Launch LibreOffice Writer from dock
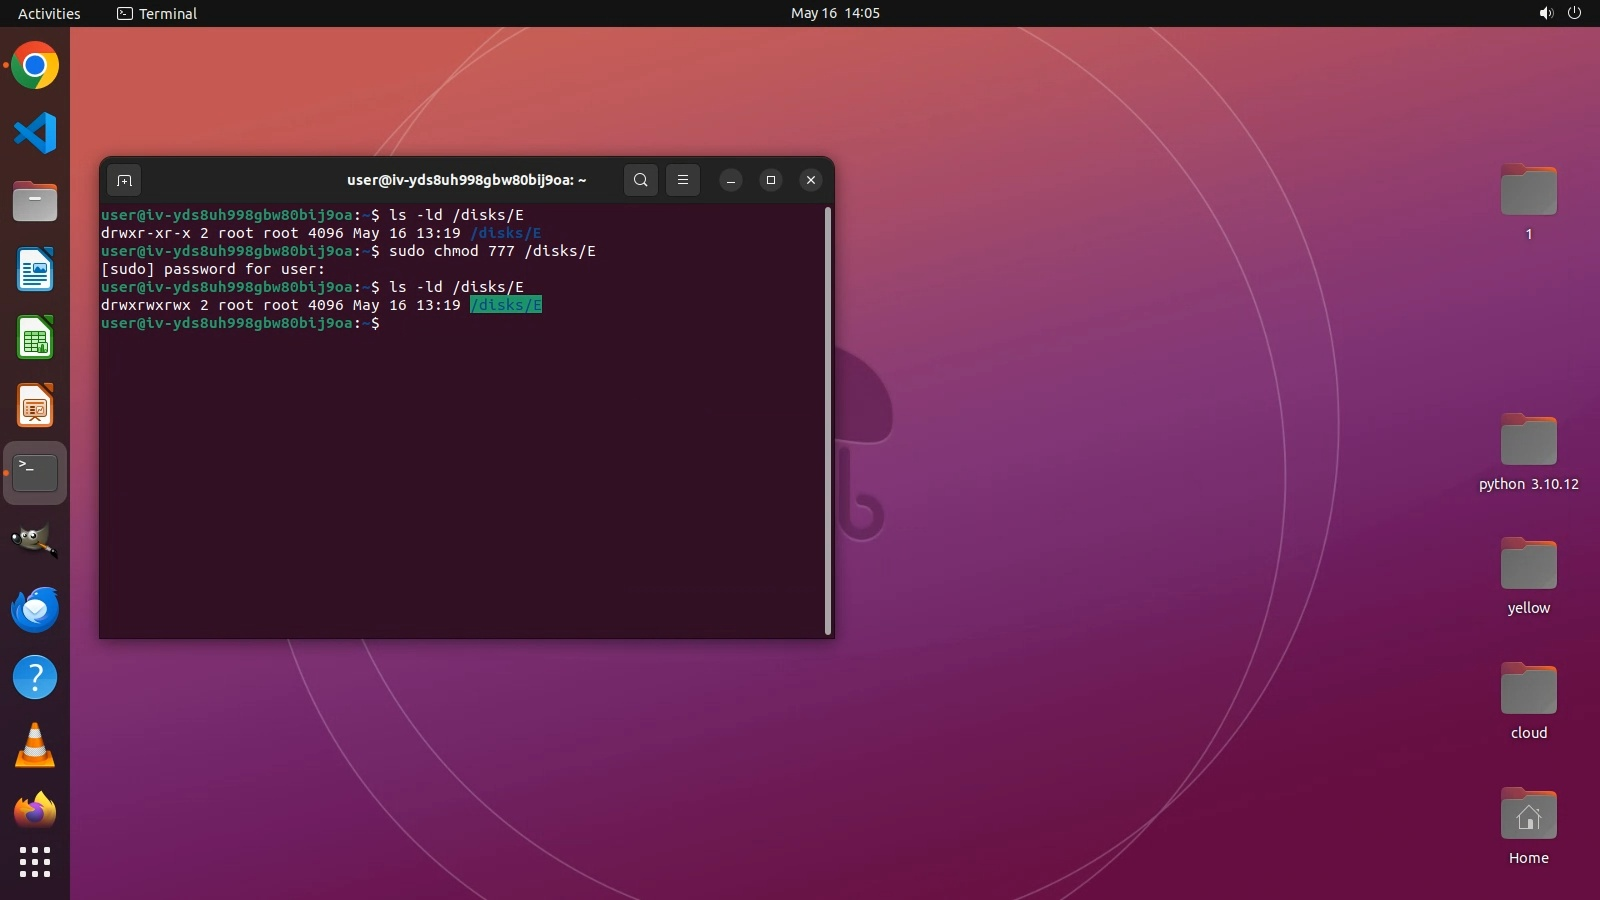The image size is (1600, 900). pos(35,270)
